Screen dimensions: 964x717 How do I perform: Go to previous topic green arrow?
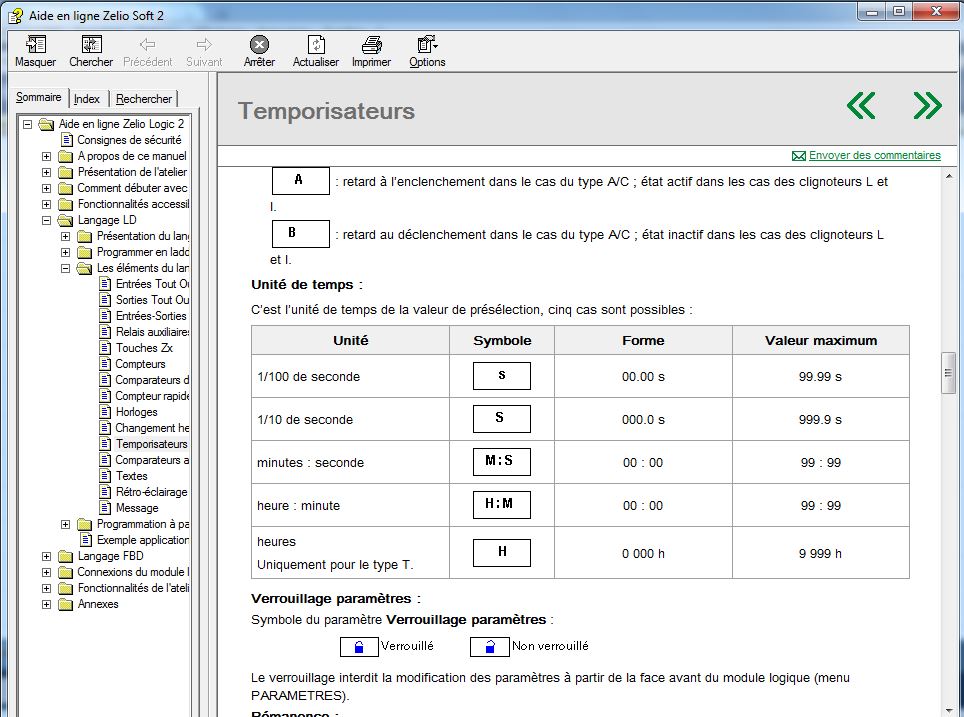(861, 105)
